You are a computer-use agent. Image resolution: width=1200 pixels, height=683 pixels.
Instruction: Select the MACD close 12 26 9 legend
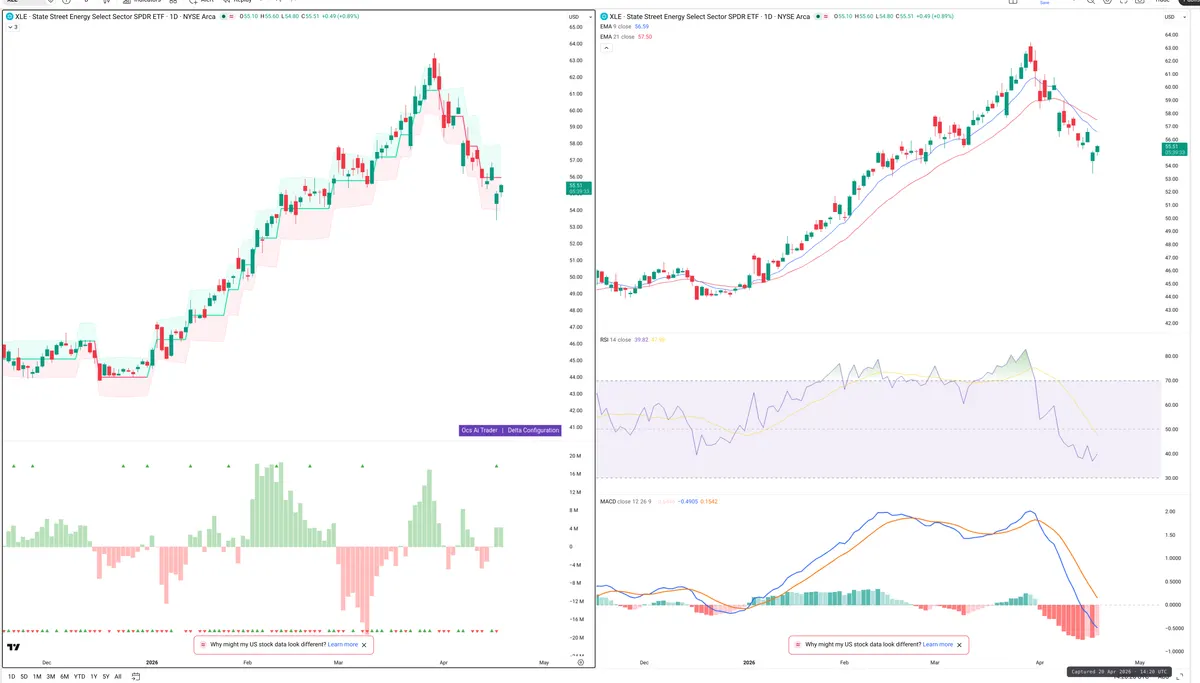click(625, 500)
